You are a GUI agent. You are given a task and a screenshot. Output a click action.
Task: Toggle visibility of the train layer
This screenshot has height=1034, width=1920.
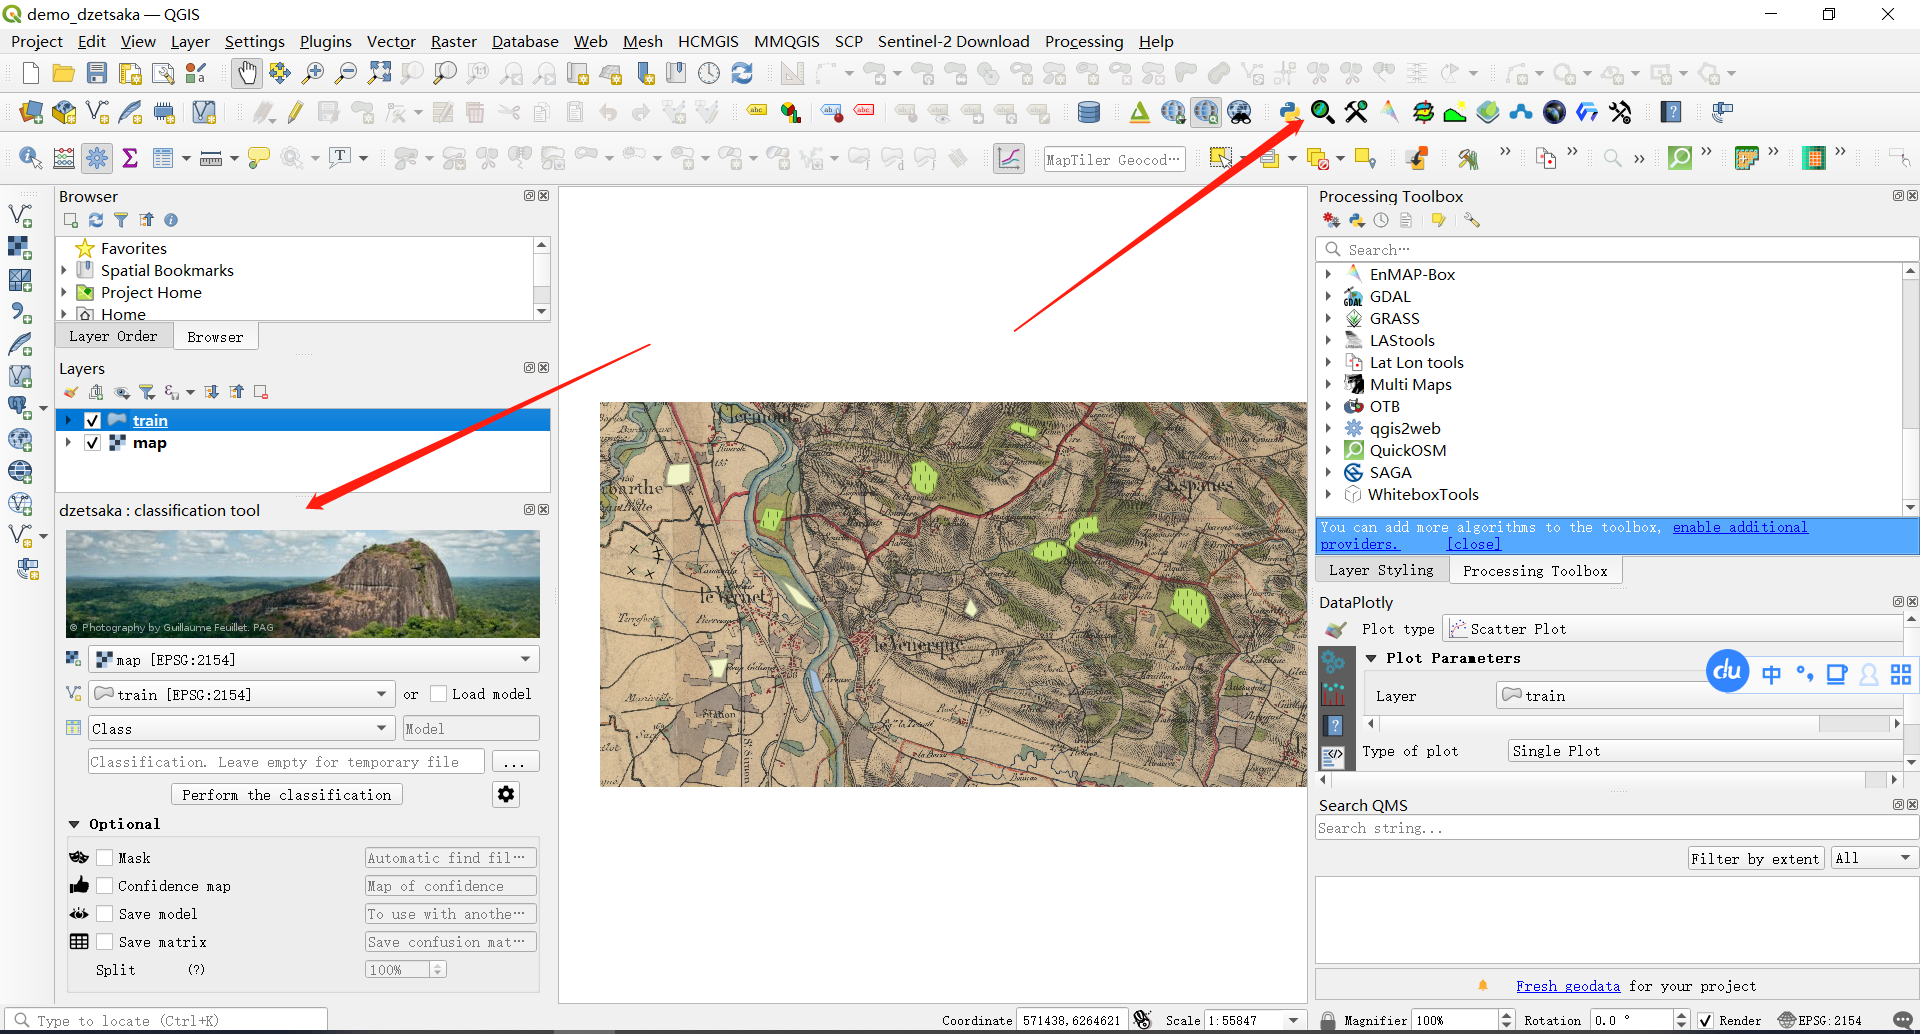pos(92,420)
